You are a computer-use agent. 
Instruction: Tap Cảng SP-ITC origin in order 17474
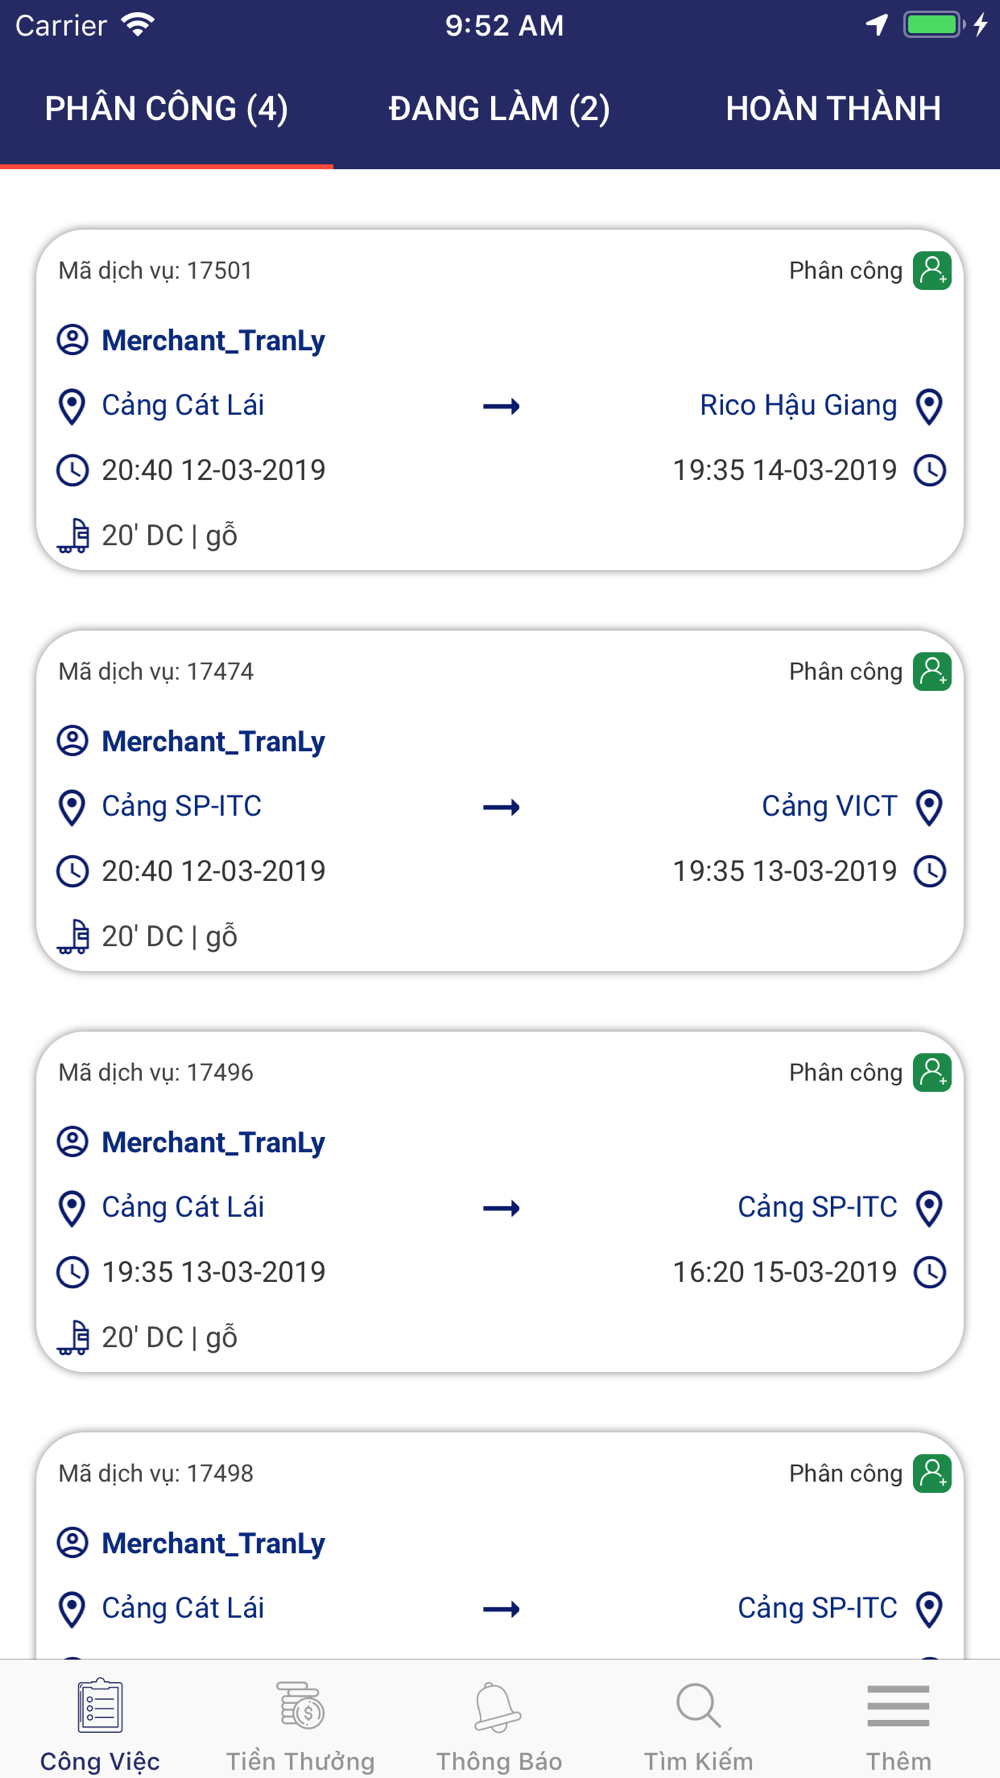tap(182, 807)
